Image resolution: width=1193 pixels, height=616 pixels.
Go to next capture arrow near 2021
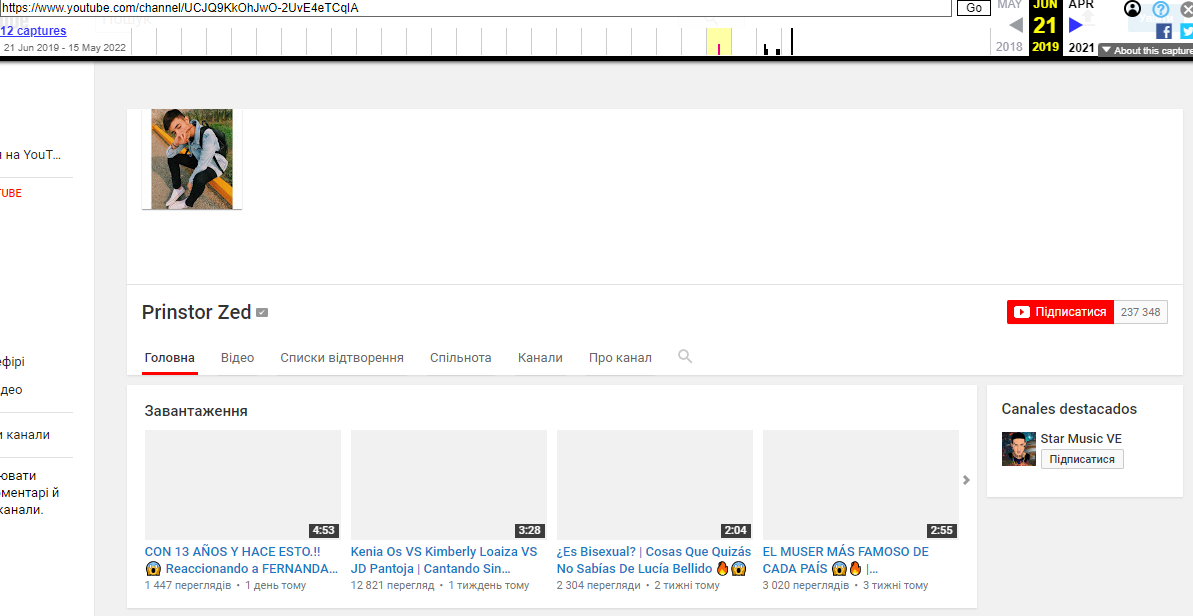[x=1075, y=25]
